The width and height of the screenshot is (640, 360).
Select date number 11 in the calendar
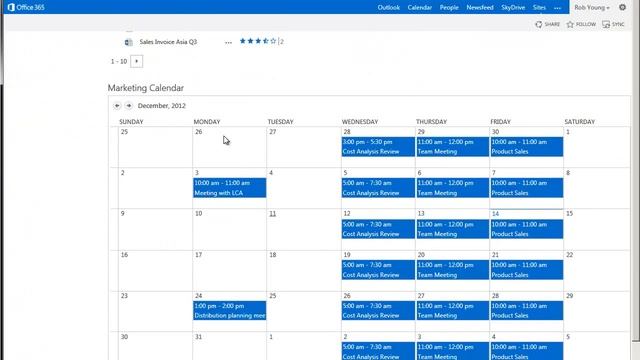tap(273, 213)
